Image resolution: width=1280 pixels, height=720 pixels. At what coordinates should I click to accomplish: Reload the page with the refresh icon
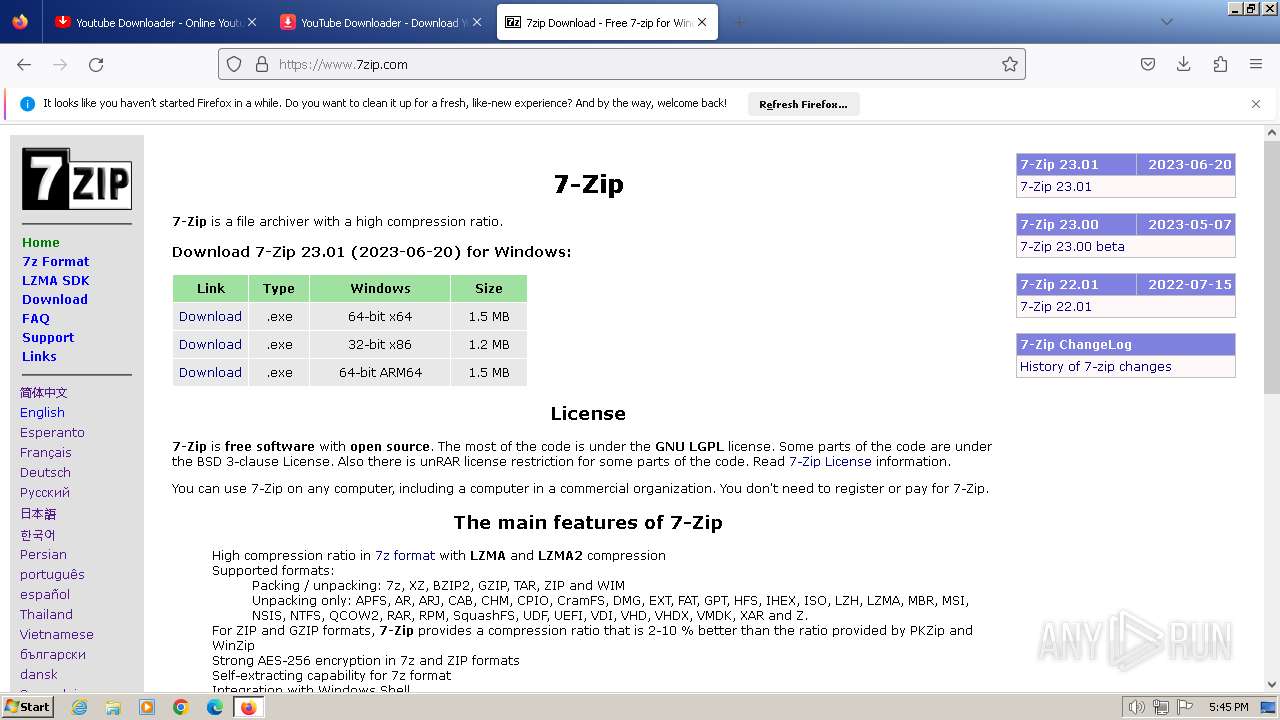pos(96,64)
